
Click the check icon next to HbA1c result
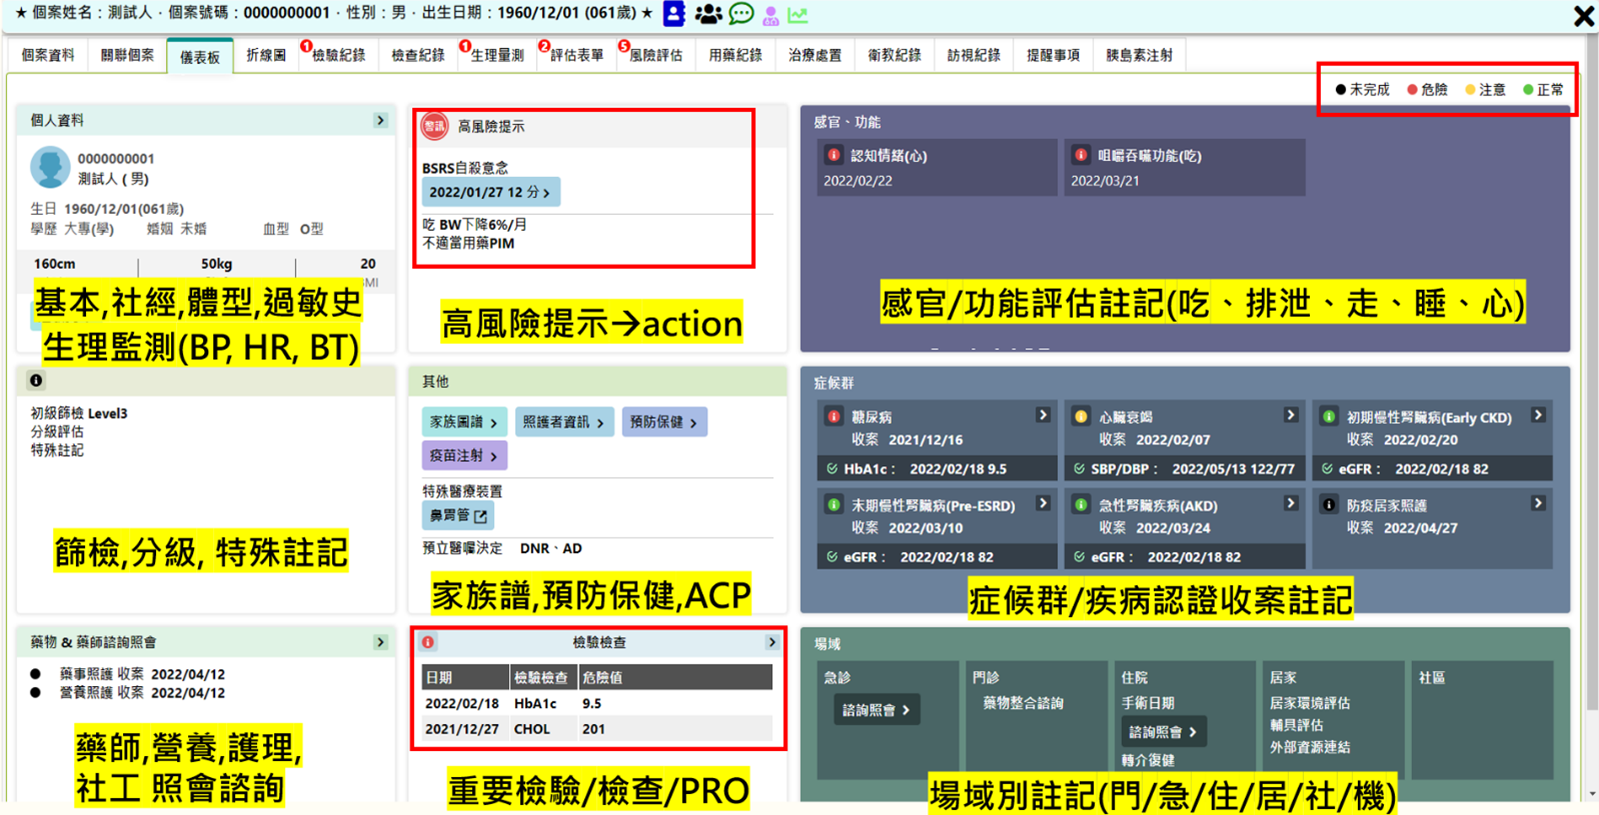832,468
